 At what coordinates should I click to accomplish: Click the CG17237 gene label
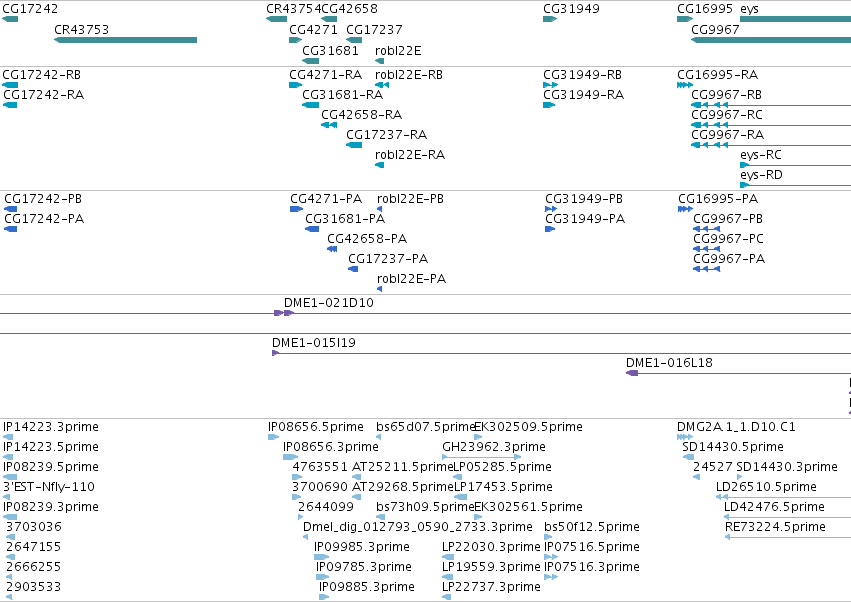(374, 29)
